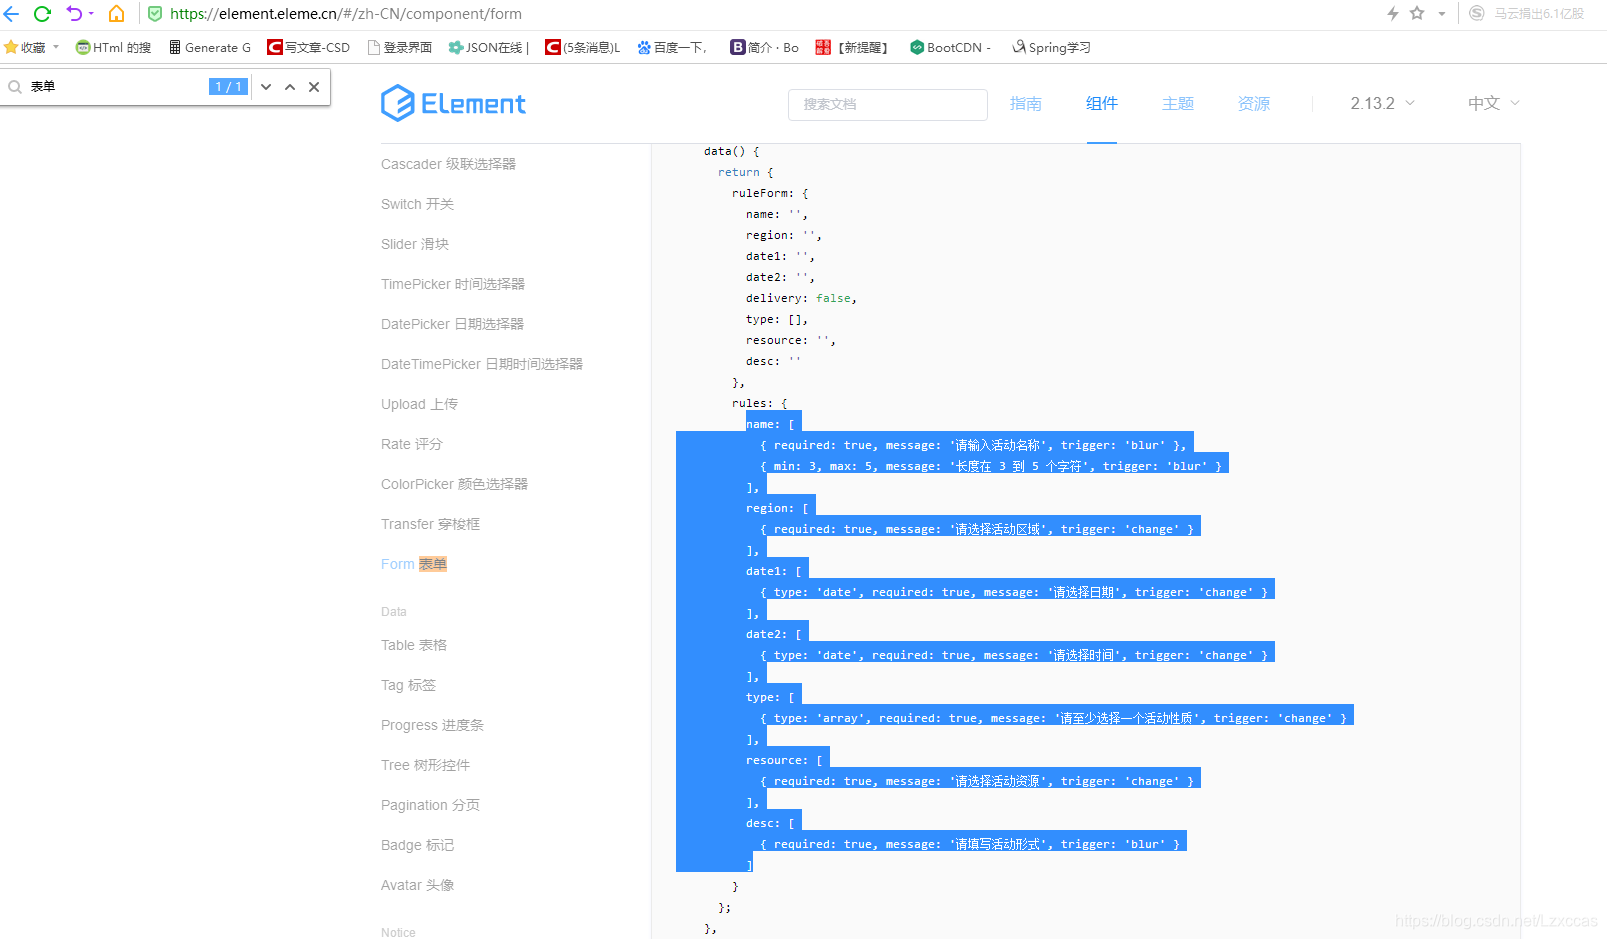Open the HTml 的搜 bookmark

tap(113, 47)
